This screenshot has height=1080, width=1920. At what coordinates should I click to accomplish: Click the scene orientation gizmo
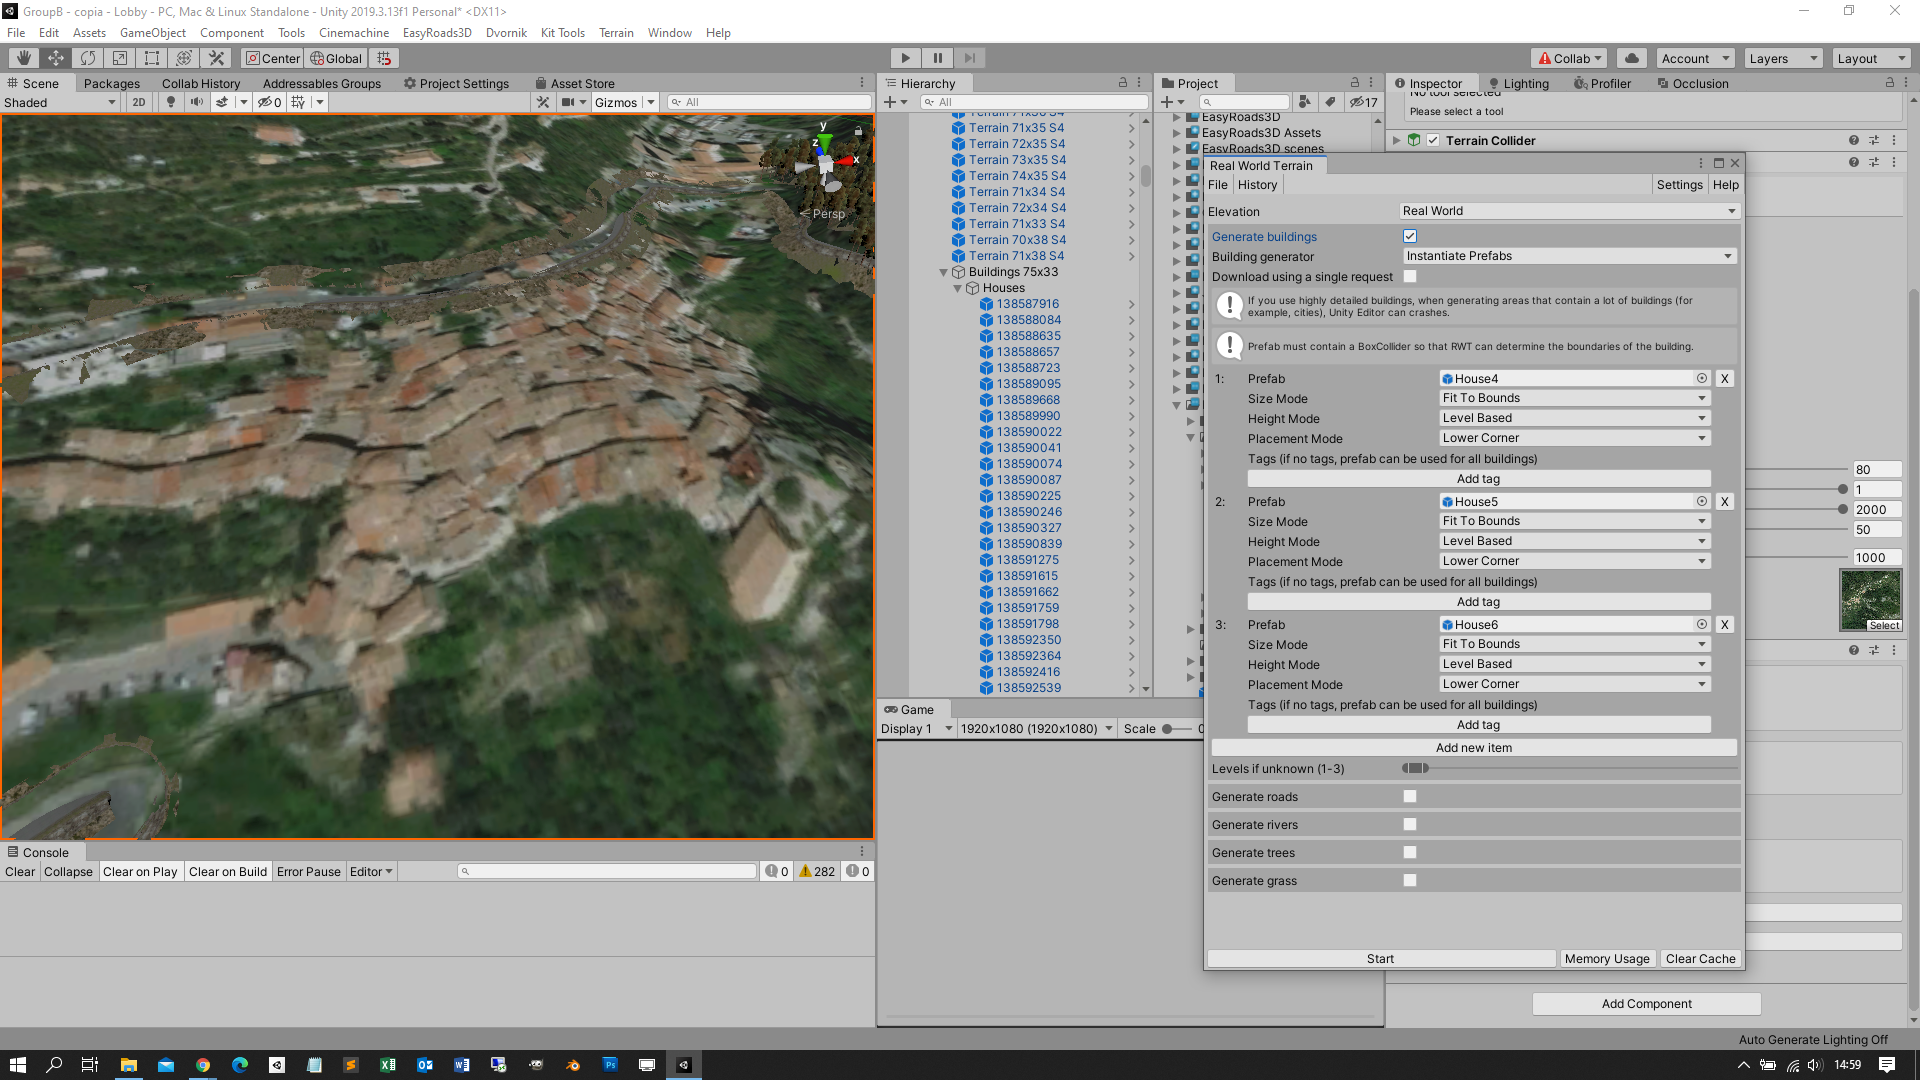(x=828, y=164)
